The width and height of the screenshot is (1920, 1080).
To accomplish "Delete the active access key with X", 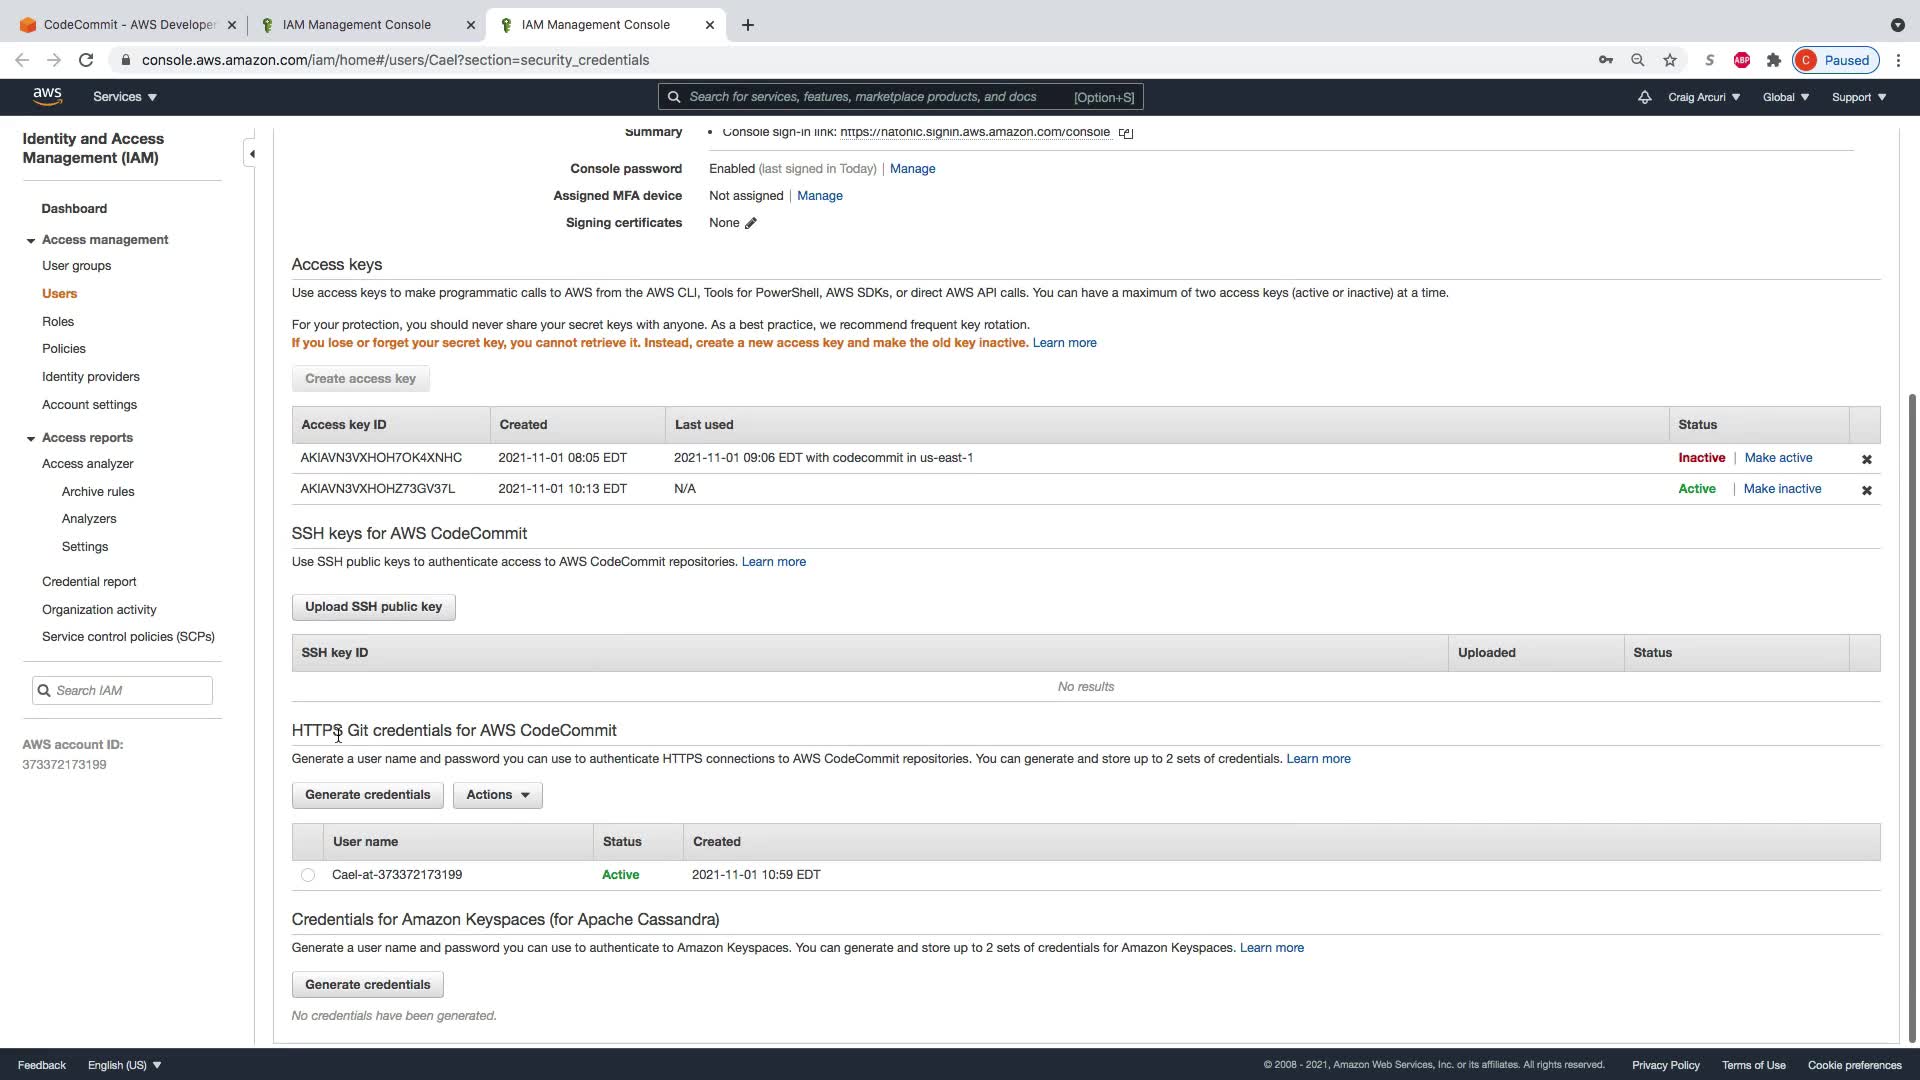I will (x=1866, y=490).
